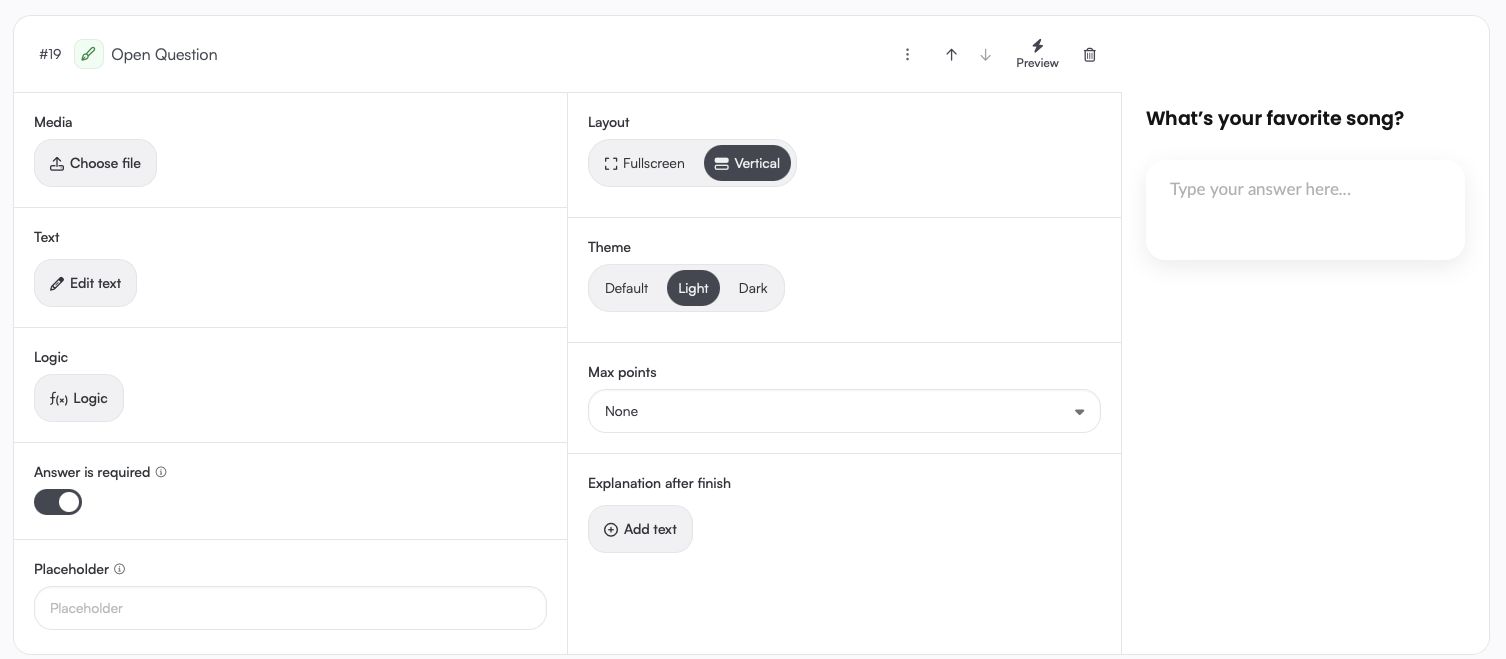Screen dimensions: 1506x659
Task: Select the Vertical layout option
Action: point(747,163)
